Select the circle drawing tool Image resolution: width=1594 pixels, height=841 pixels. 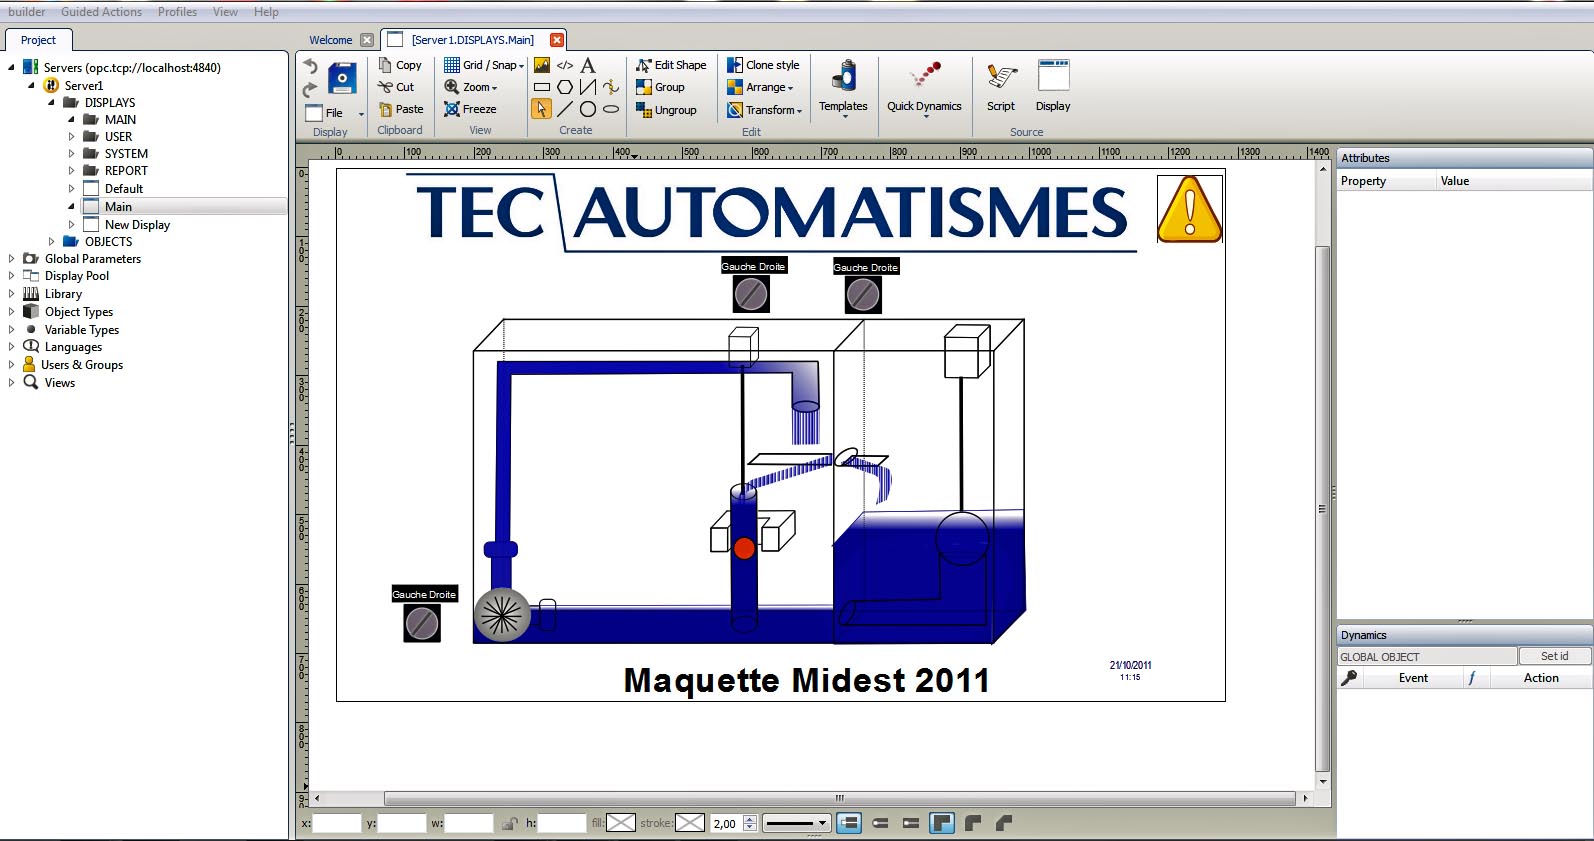(x=588, y=109)
